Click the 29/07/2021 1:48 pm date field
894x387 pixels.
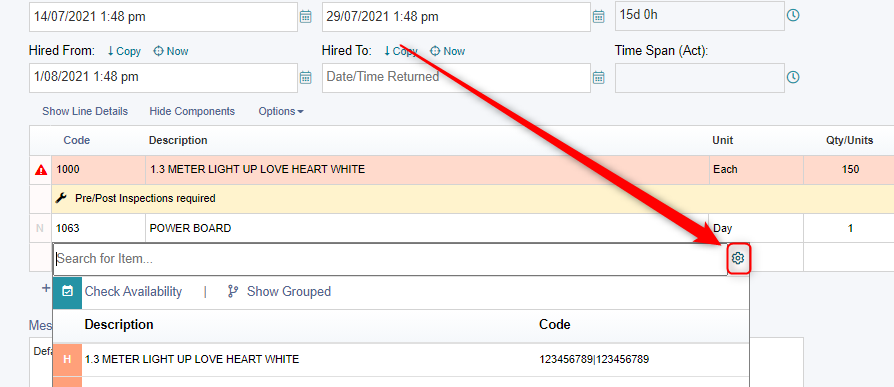(x=456, y=17)
